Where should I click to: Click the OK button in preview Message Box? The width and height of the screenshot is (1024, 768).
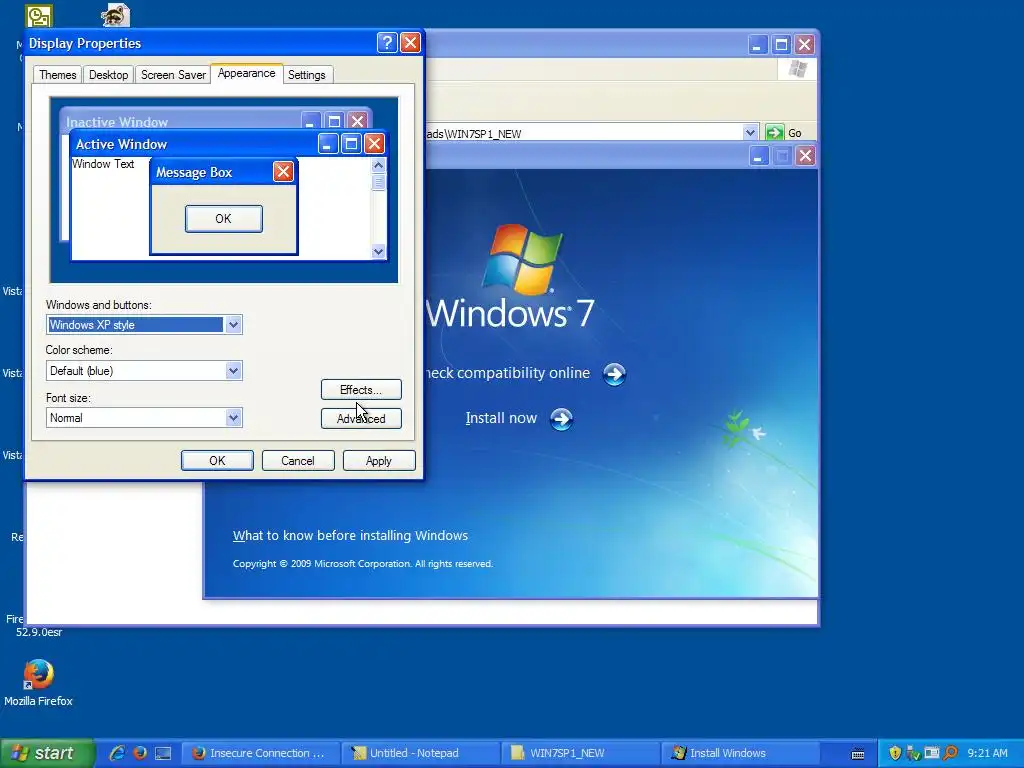[x=223, y=219]
